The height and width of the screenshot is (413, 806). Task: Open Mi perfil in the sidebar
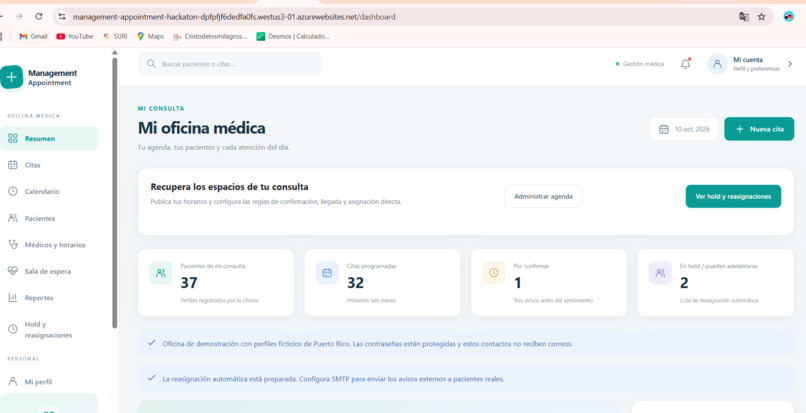[x=48, y=382]
